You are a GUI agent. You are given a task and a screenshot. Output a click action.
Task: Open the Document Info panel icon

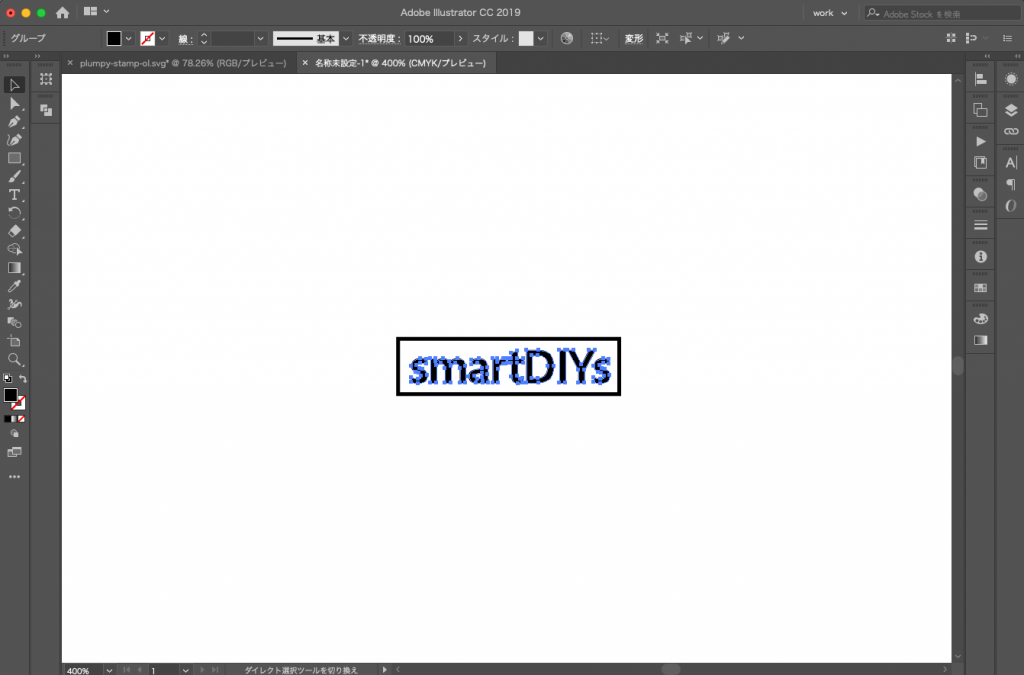pos(980,257)
